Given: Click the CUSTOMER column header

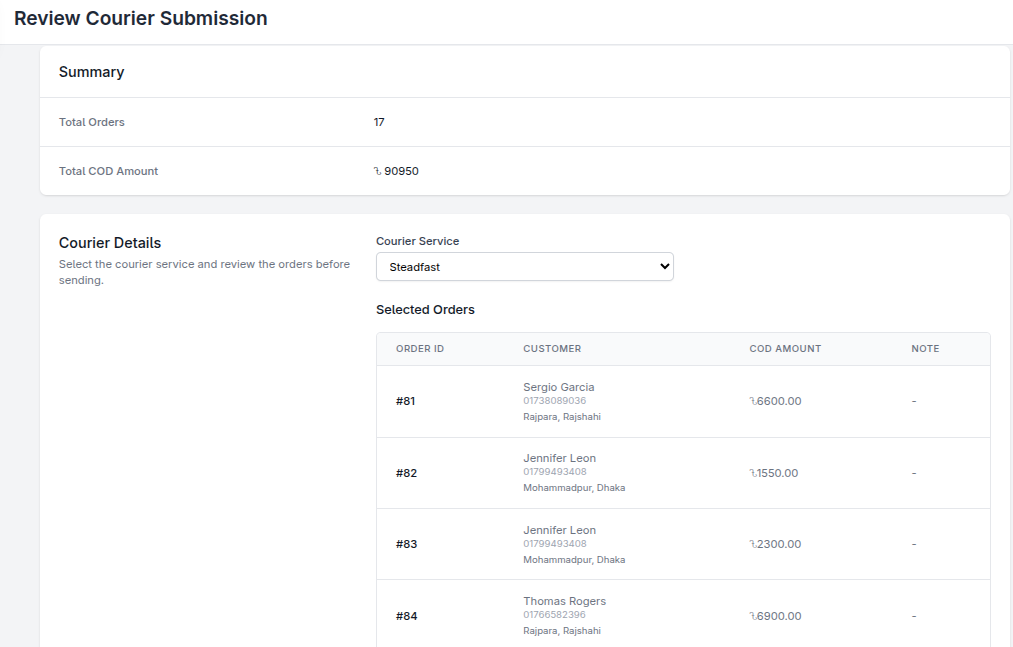Looking at the screenshot, I should [x=552, y=349].
